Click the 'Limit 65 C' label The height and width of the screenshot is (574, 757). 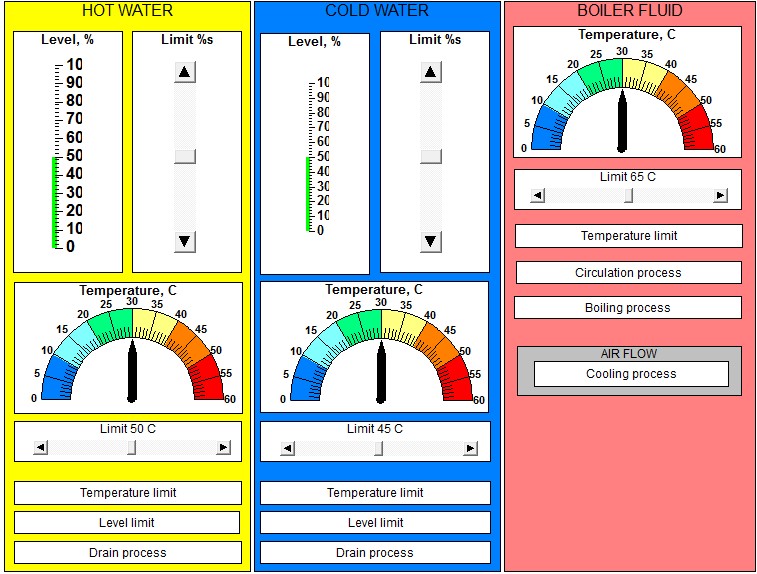click(628, 177)
